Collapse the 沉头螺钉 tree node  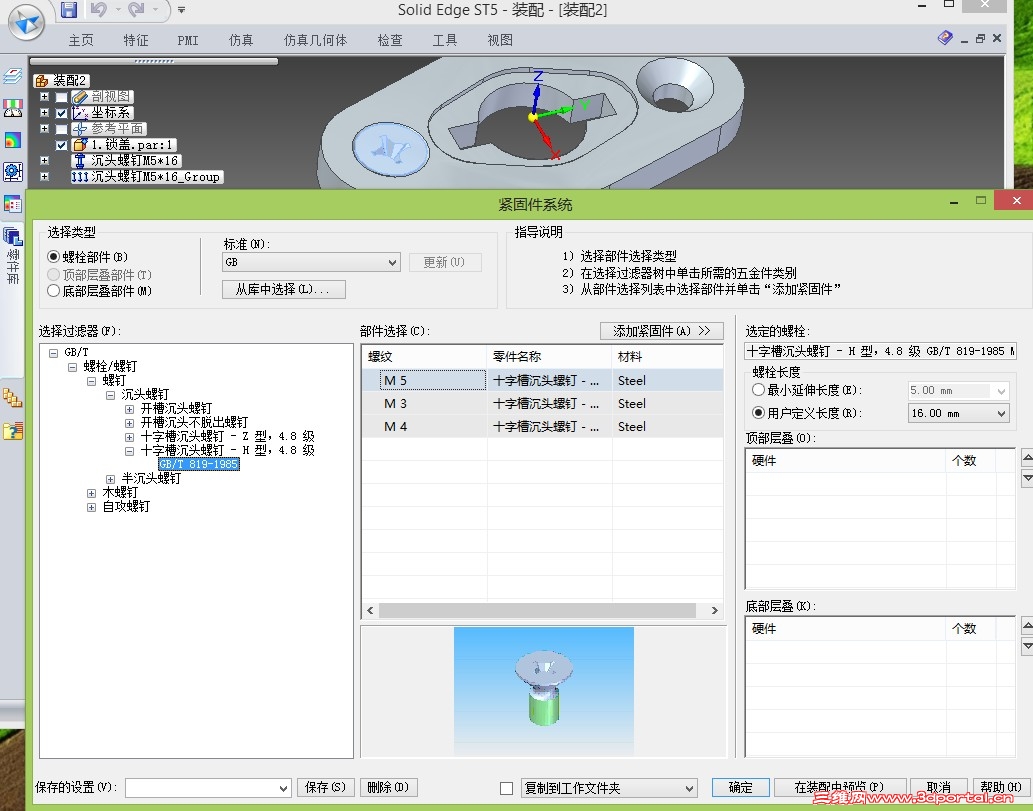111,395
